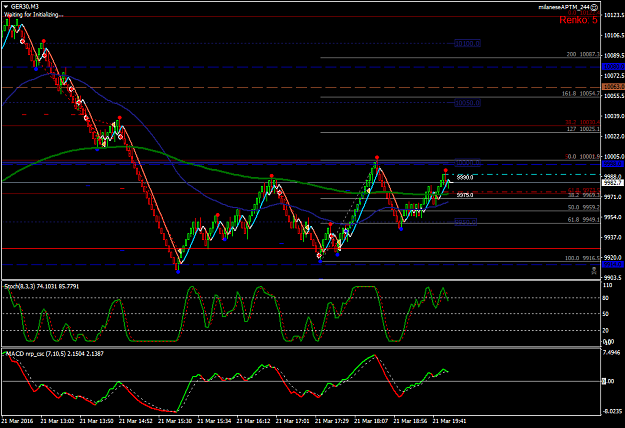Select Fibonacci label '161.8 10054.7'

(581, 94)
